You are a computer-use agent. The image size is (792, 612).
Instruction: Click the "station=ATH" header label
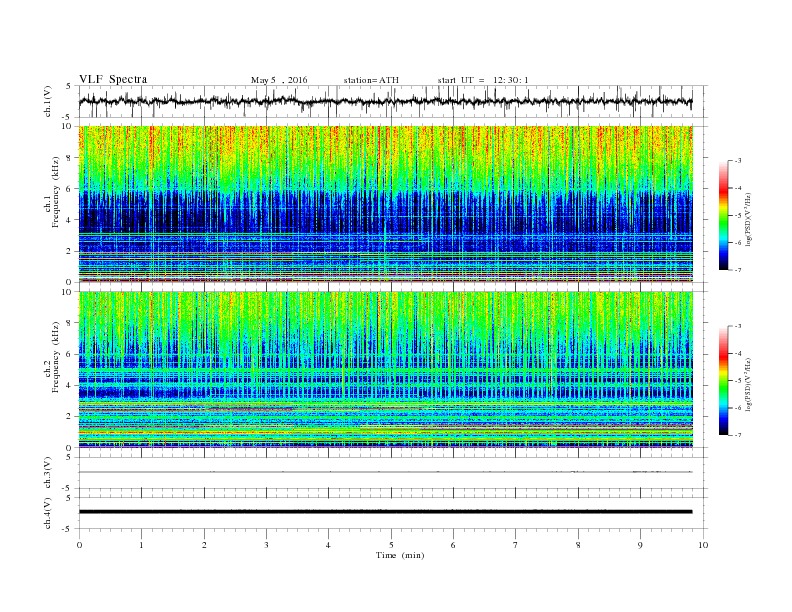click(371, 80)
